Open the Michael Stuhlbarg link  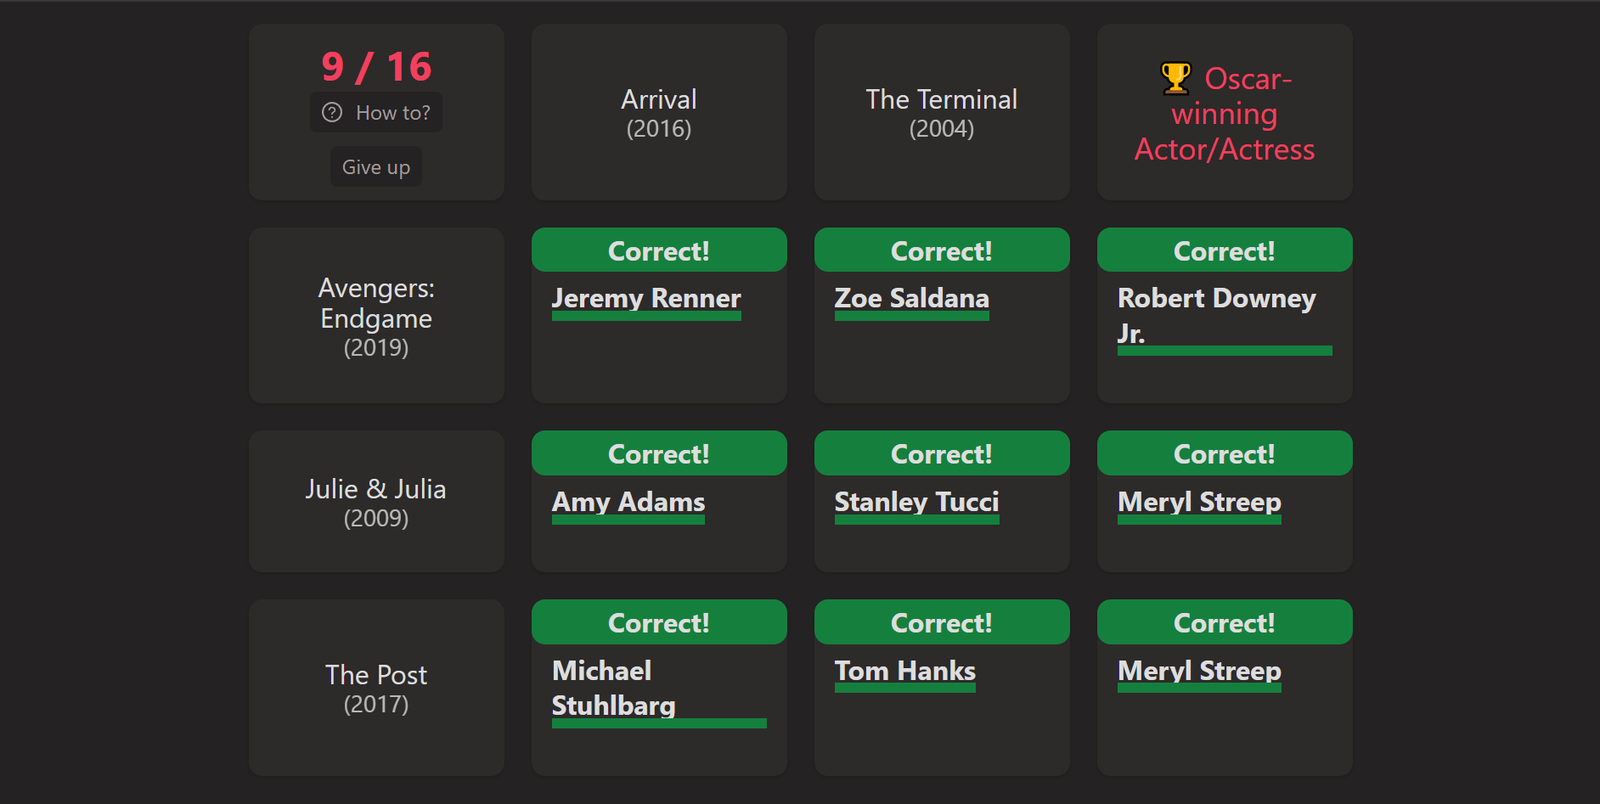[x=614, y=688]
